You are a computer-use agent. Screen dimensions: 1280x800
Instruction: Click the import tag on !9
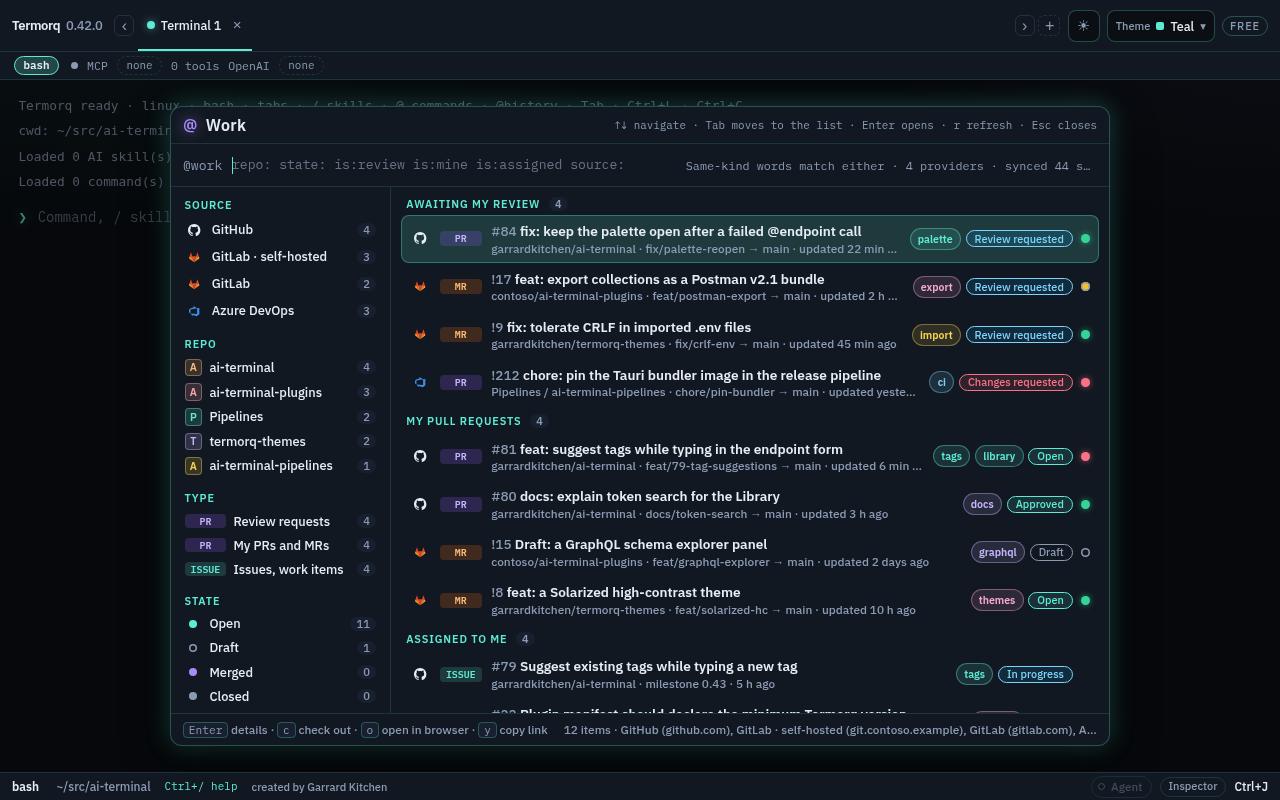pos(936,335)
